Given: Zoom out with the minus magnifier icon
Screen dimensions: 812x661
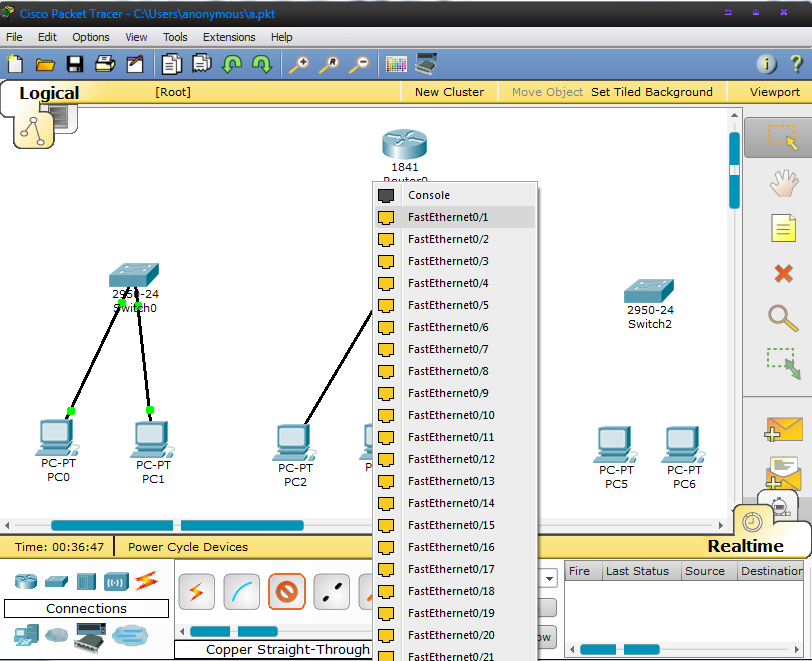Looking at the screenshot, I should coord(359,65).
